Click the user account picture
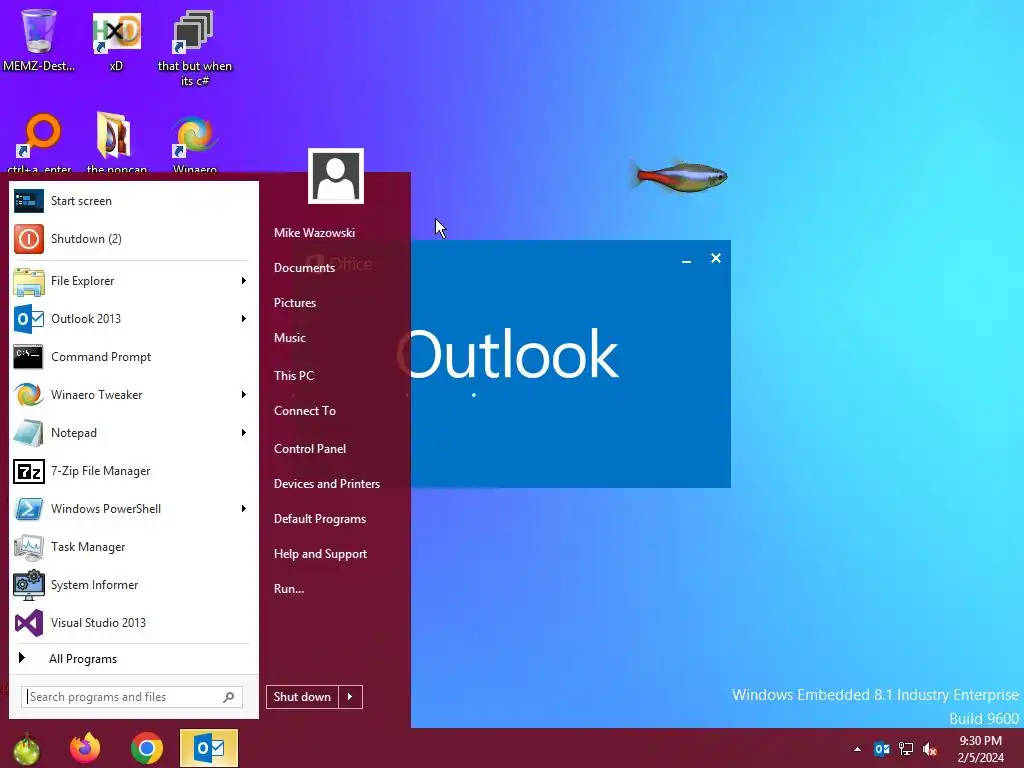1024x768 pixels. pyautogui.click(x=336, y=176)
